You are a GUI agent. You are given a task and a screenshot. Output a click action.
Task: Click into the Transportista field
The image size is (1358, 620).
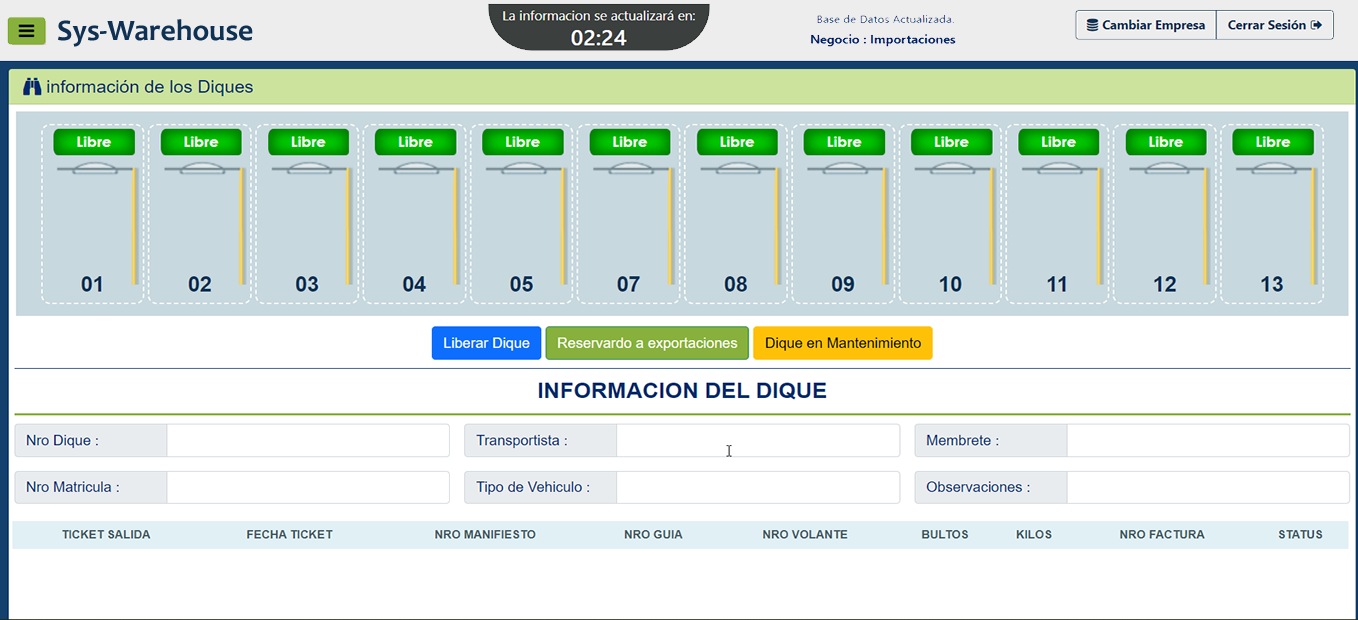[x=757, y=440]
